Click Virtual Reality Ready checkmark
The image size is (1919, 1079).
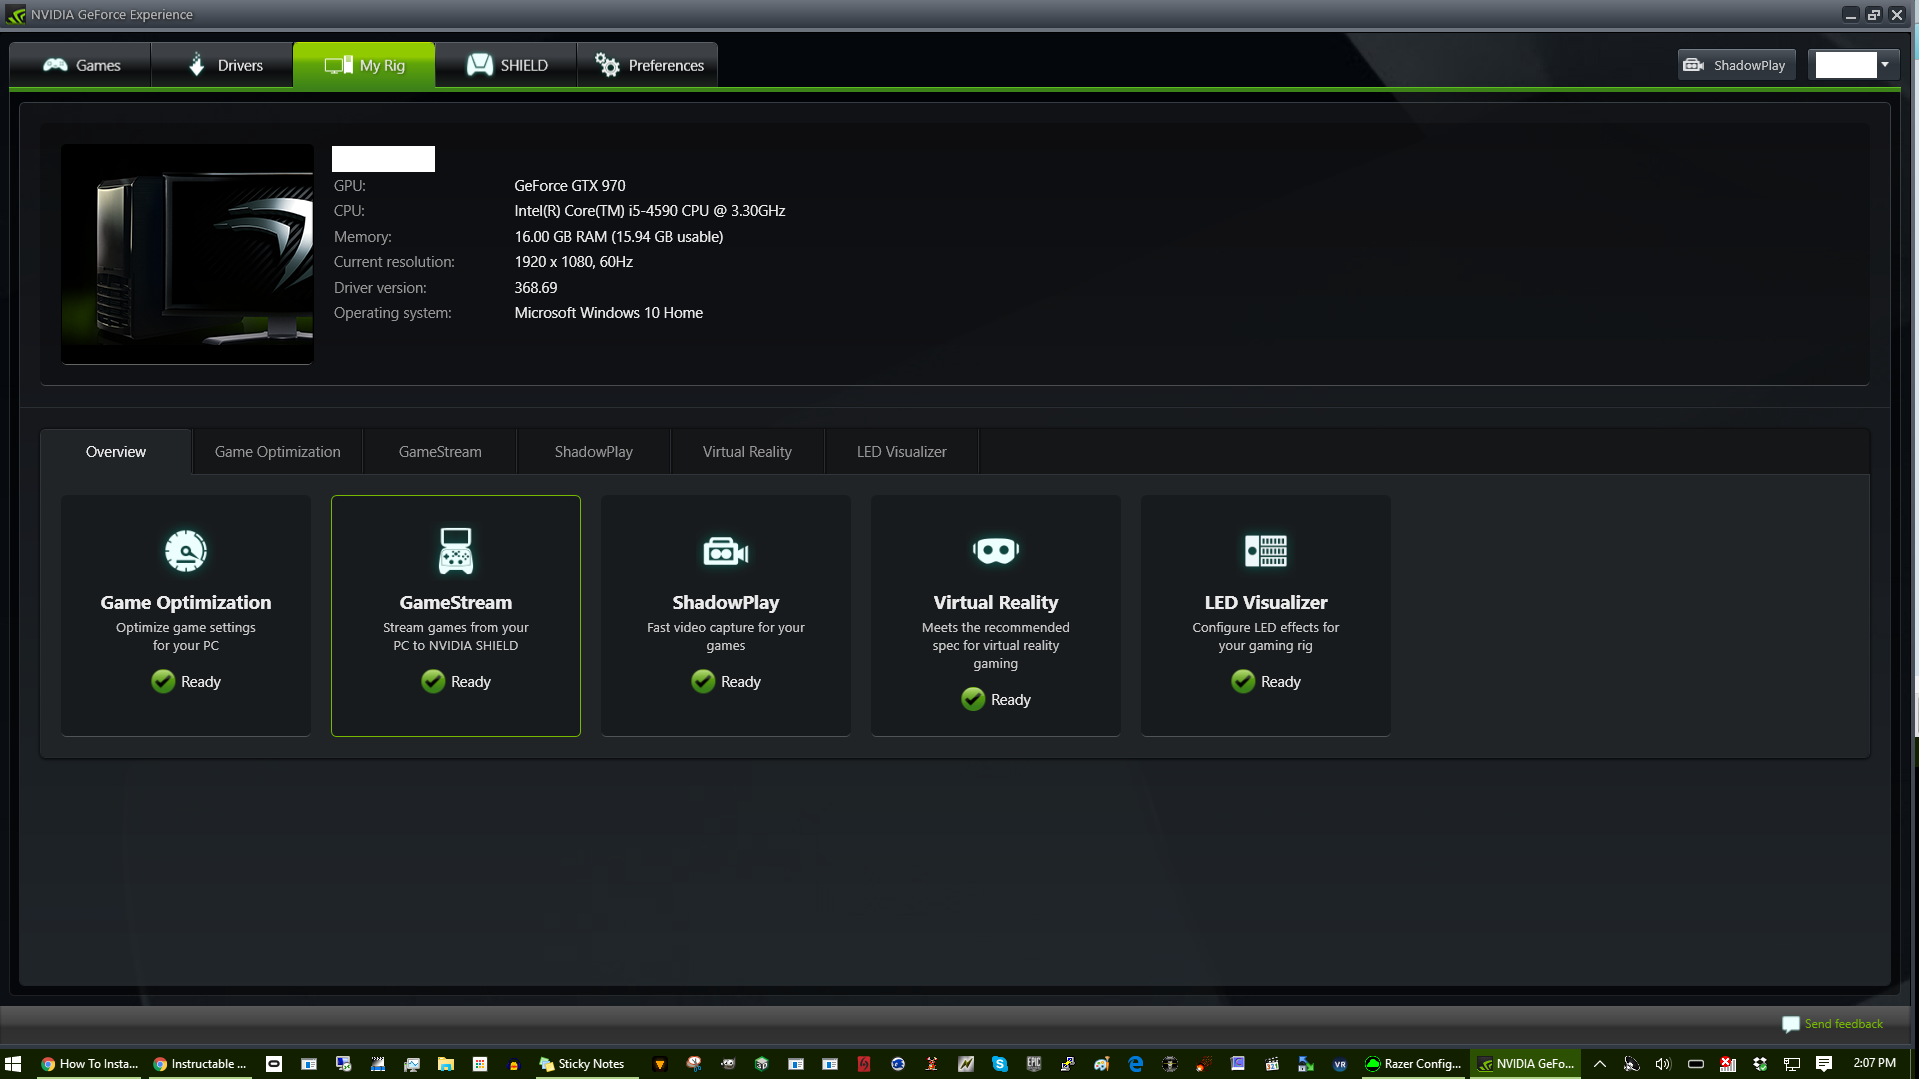(x=973, y=699)
